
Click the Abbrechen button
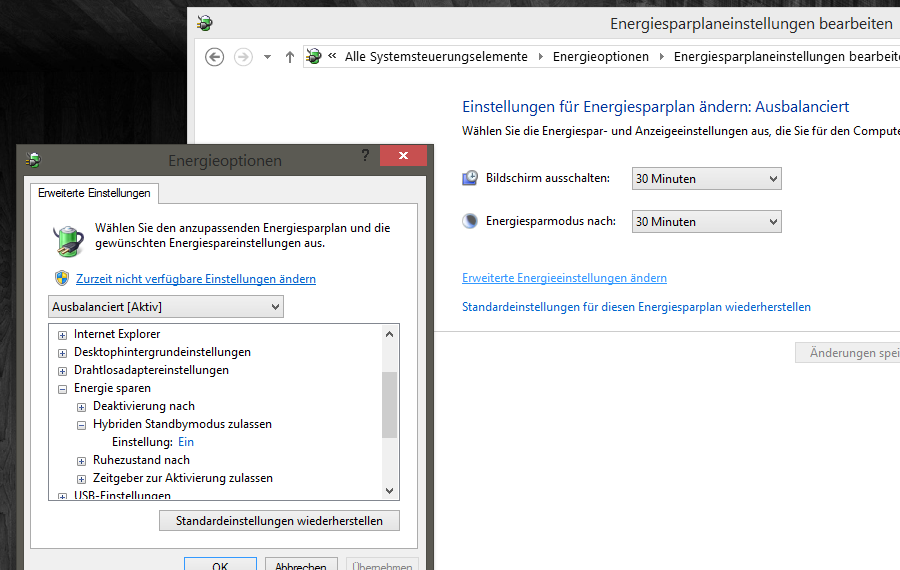[301, 564]
